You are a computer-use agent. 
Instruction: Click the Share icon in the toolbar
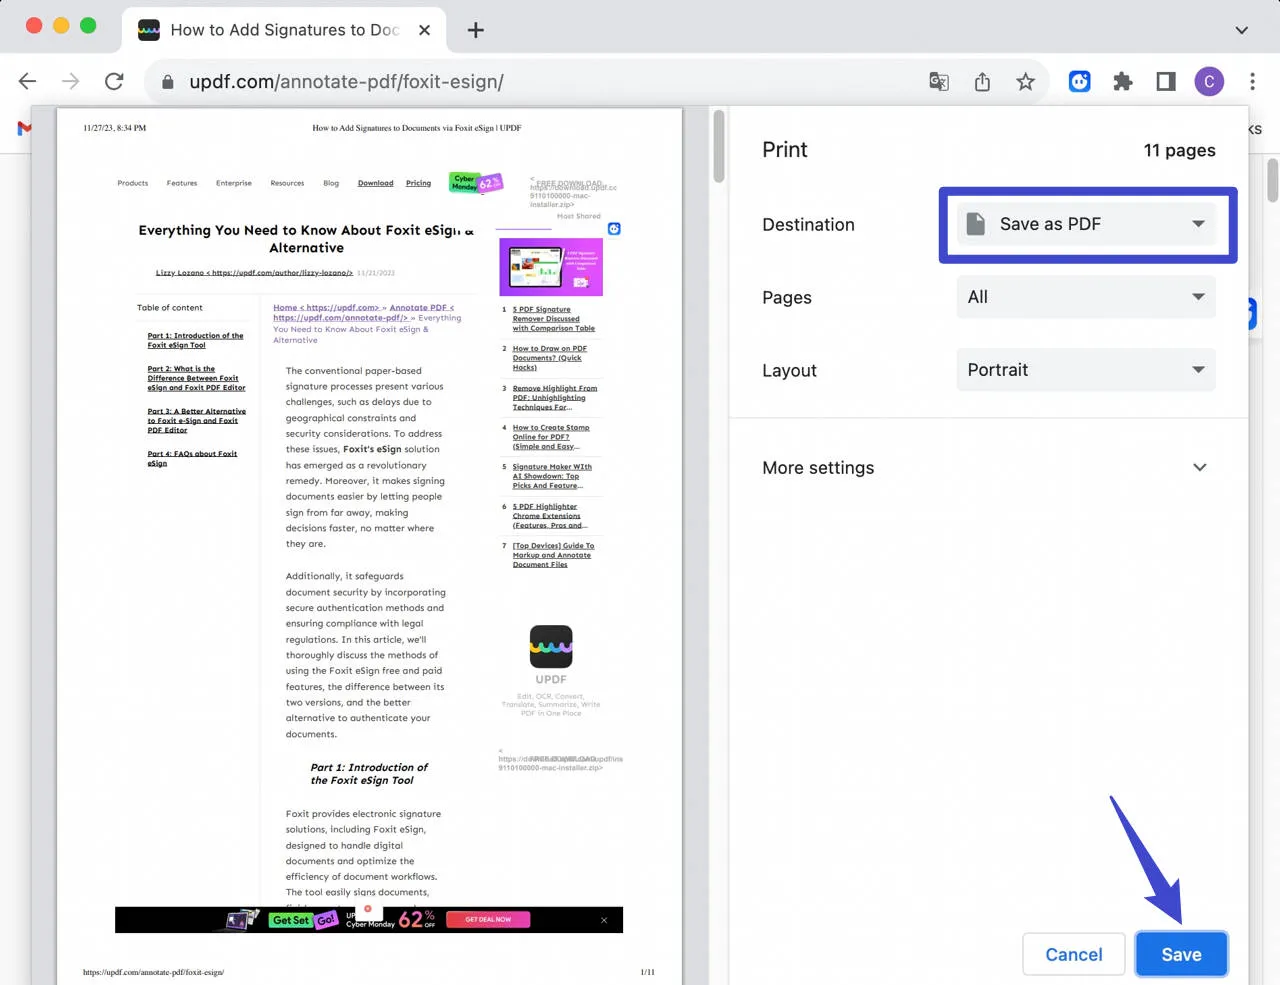click(x=982, y=81)
